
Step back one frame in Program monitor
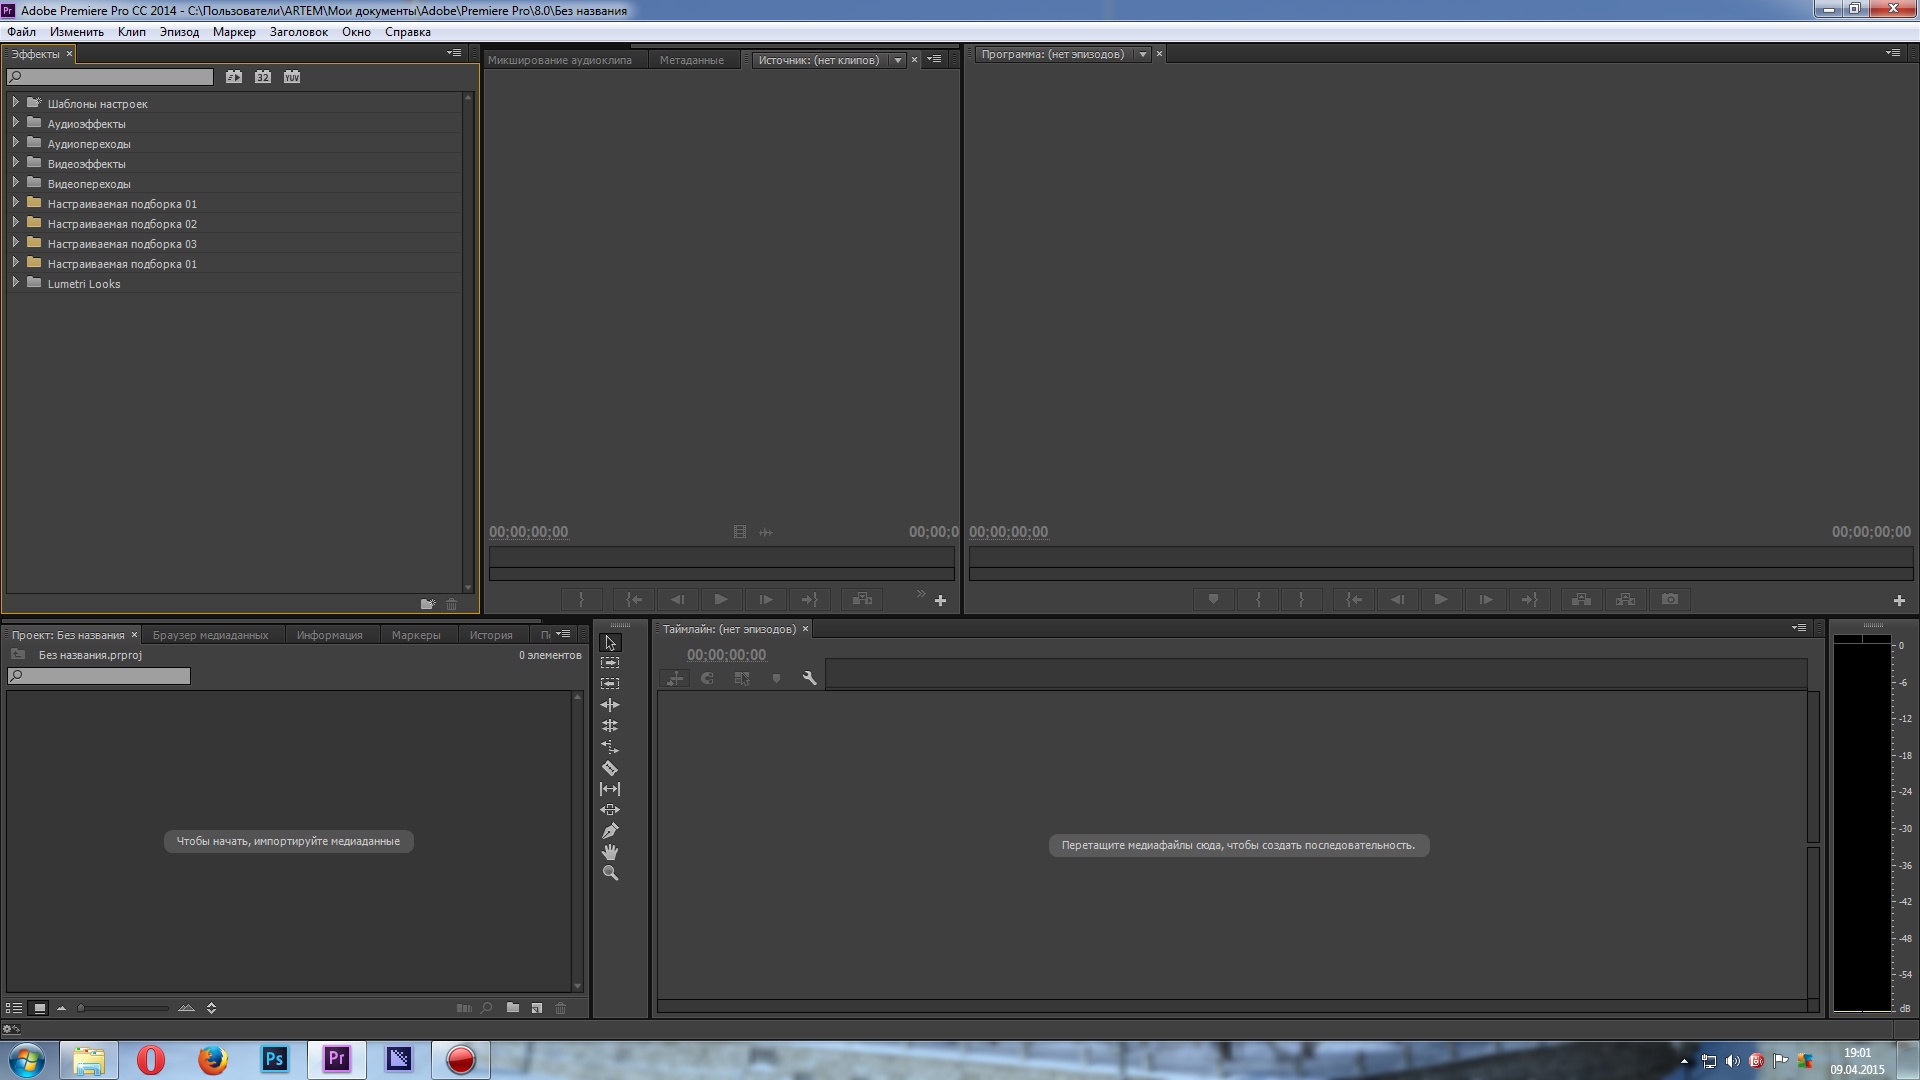point(1397,599)
